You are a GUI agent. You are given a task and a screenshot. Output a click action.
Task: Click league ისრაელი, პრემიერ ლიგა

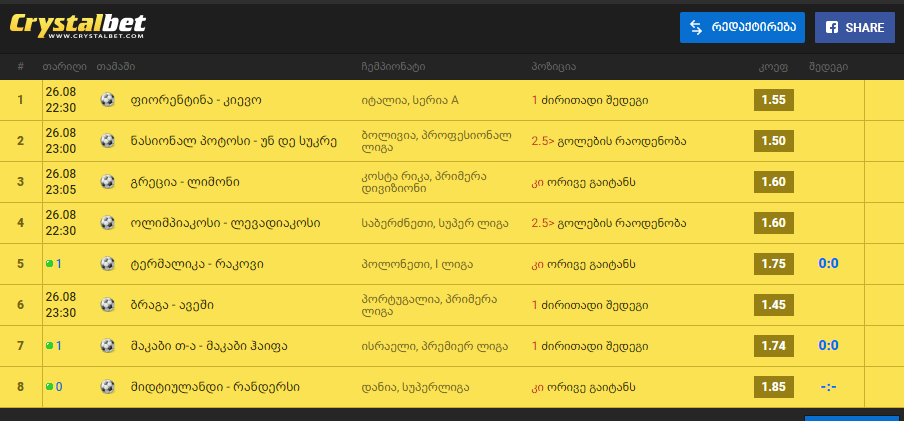[x=434, y=346]
